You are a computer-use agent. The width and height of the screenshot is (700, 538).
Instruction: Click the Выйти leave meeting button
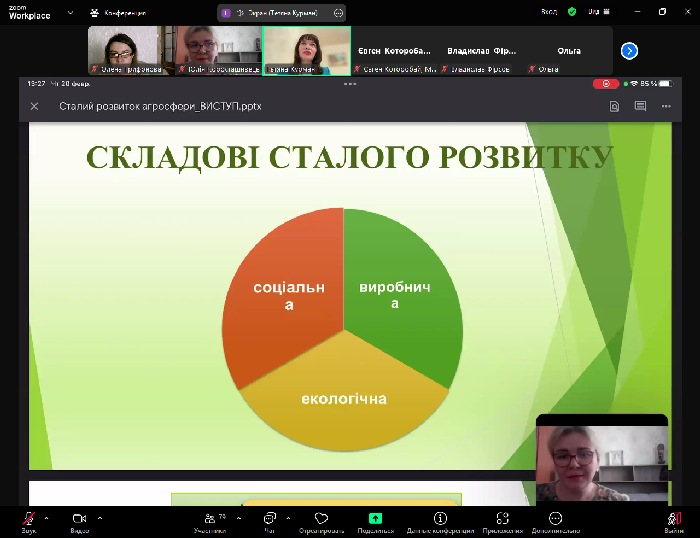(674, 519)
